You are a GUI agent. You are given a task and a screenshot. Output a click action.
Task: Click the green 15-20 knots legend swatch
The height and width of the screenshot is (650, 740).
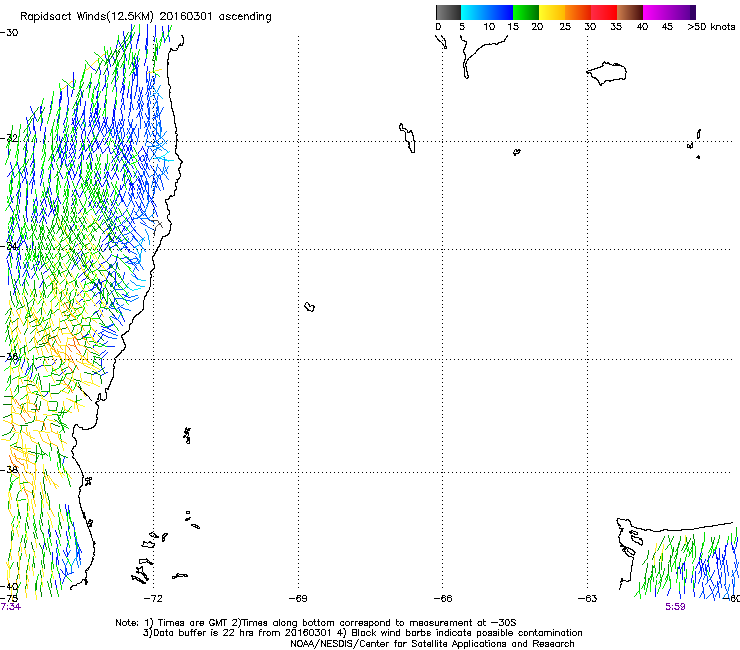(x=526, y=12)
